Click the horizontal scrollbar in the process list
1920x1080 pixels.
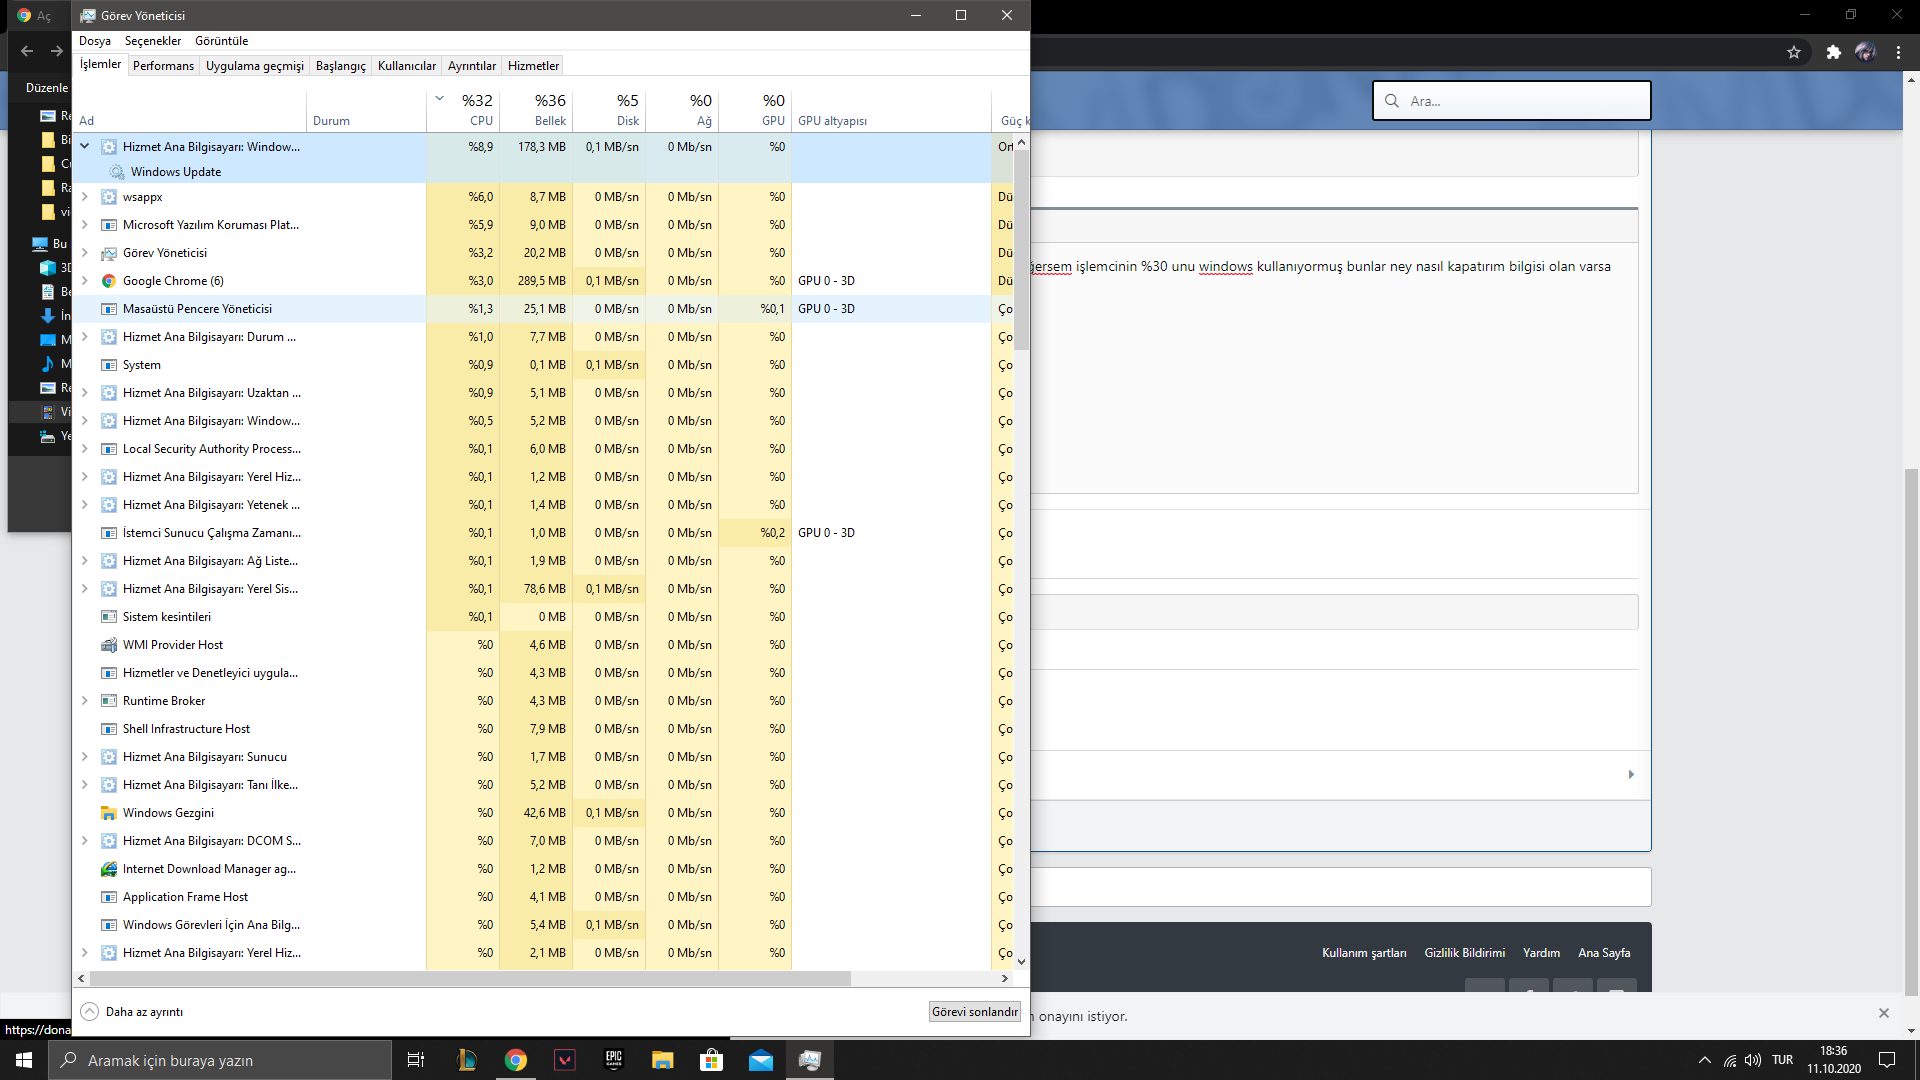(470, 978)
